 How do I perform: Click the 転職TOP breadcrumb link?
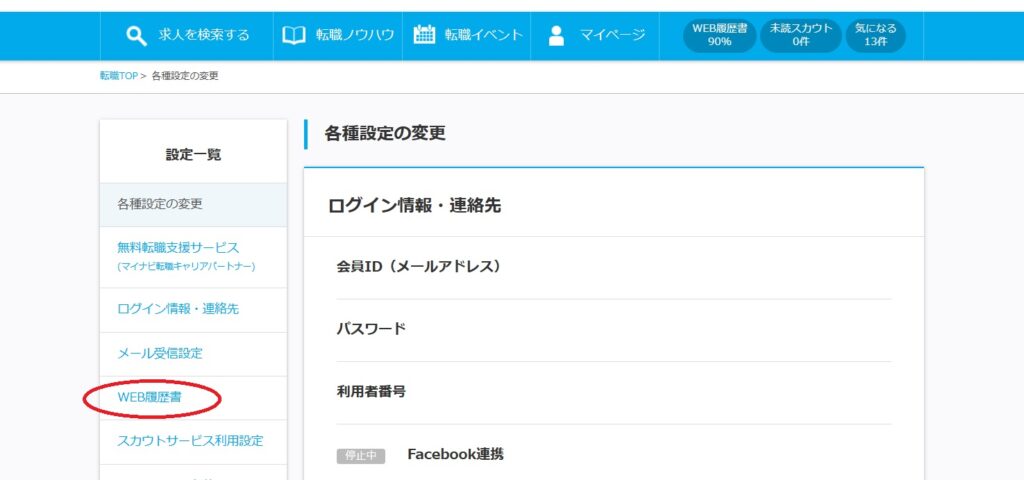118,76
